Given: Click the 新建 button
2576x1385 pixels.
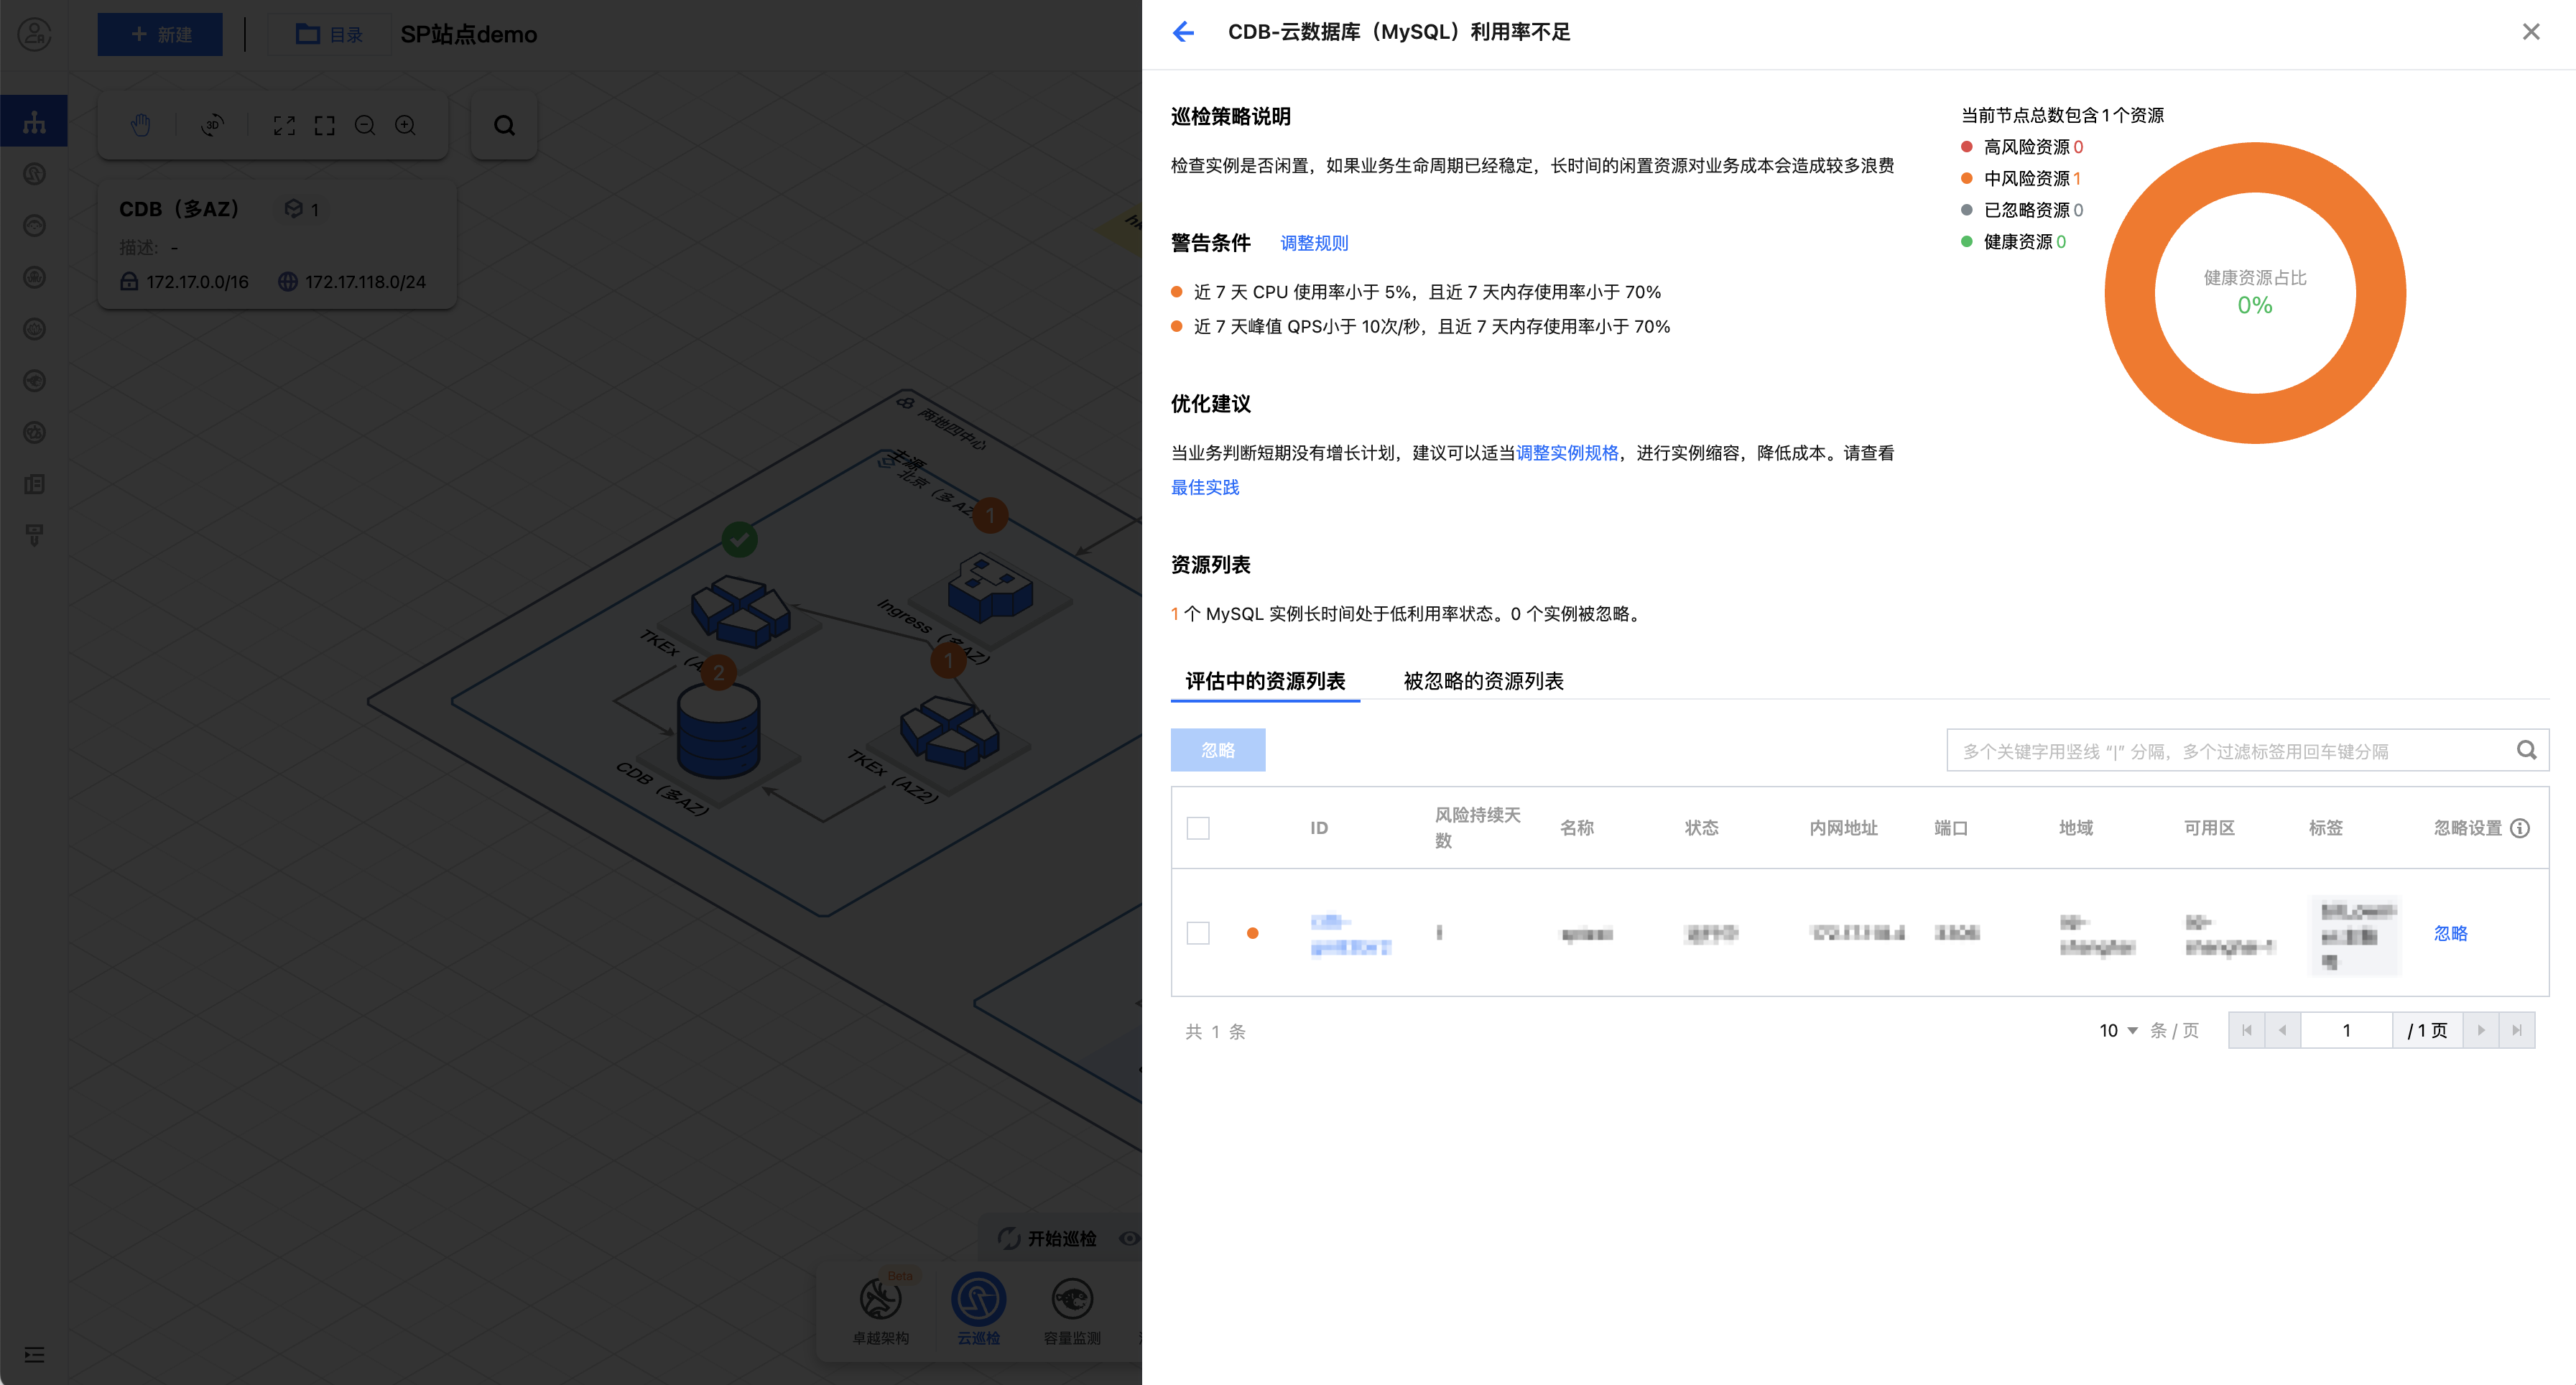Looking at the screenshot, I should [160, 34].
